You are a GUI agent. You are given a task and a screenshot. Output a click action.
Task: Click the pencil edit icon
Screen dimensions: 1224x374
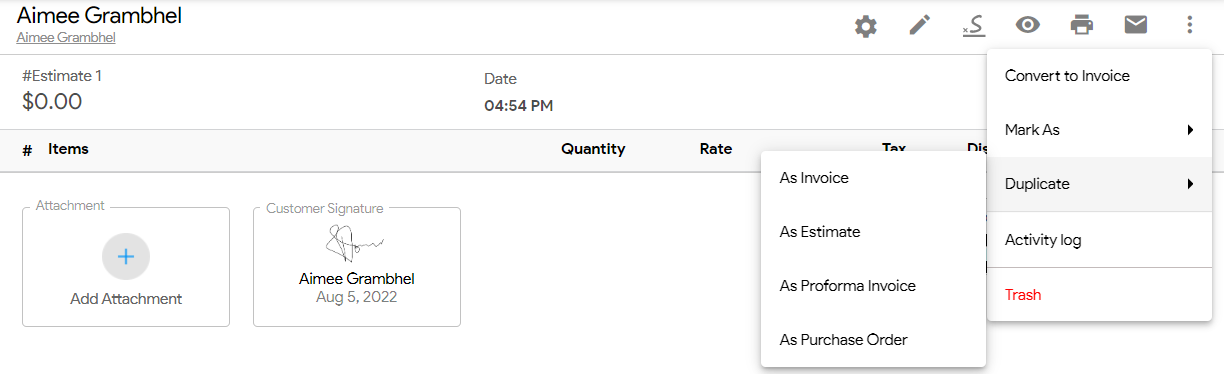click(x=920, y=26)
